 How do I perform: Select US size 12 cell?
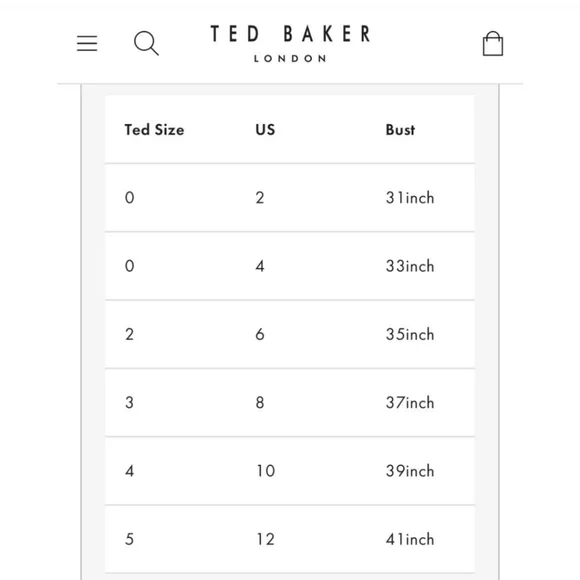pyautogui.click(x=266, y=539)
